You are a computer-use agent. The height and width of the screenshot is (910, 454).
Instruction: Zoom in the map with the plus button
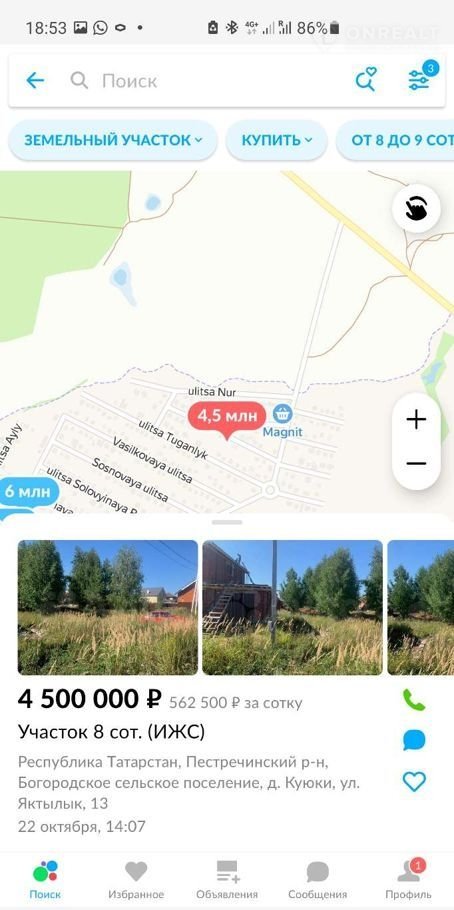[416, 419]
